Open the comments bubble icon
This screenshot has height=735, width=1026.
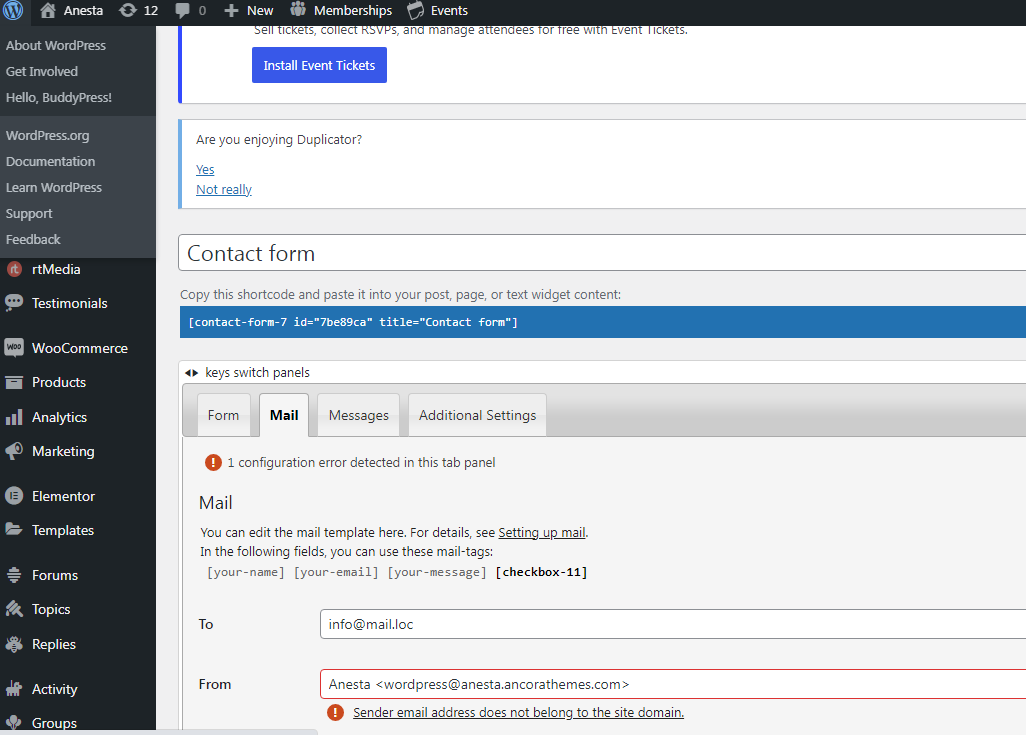point(183,10)
